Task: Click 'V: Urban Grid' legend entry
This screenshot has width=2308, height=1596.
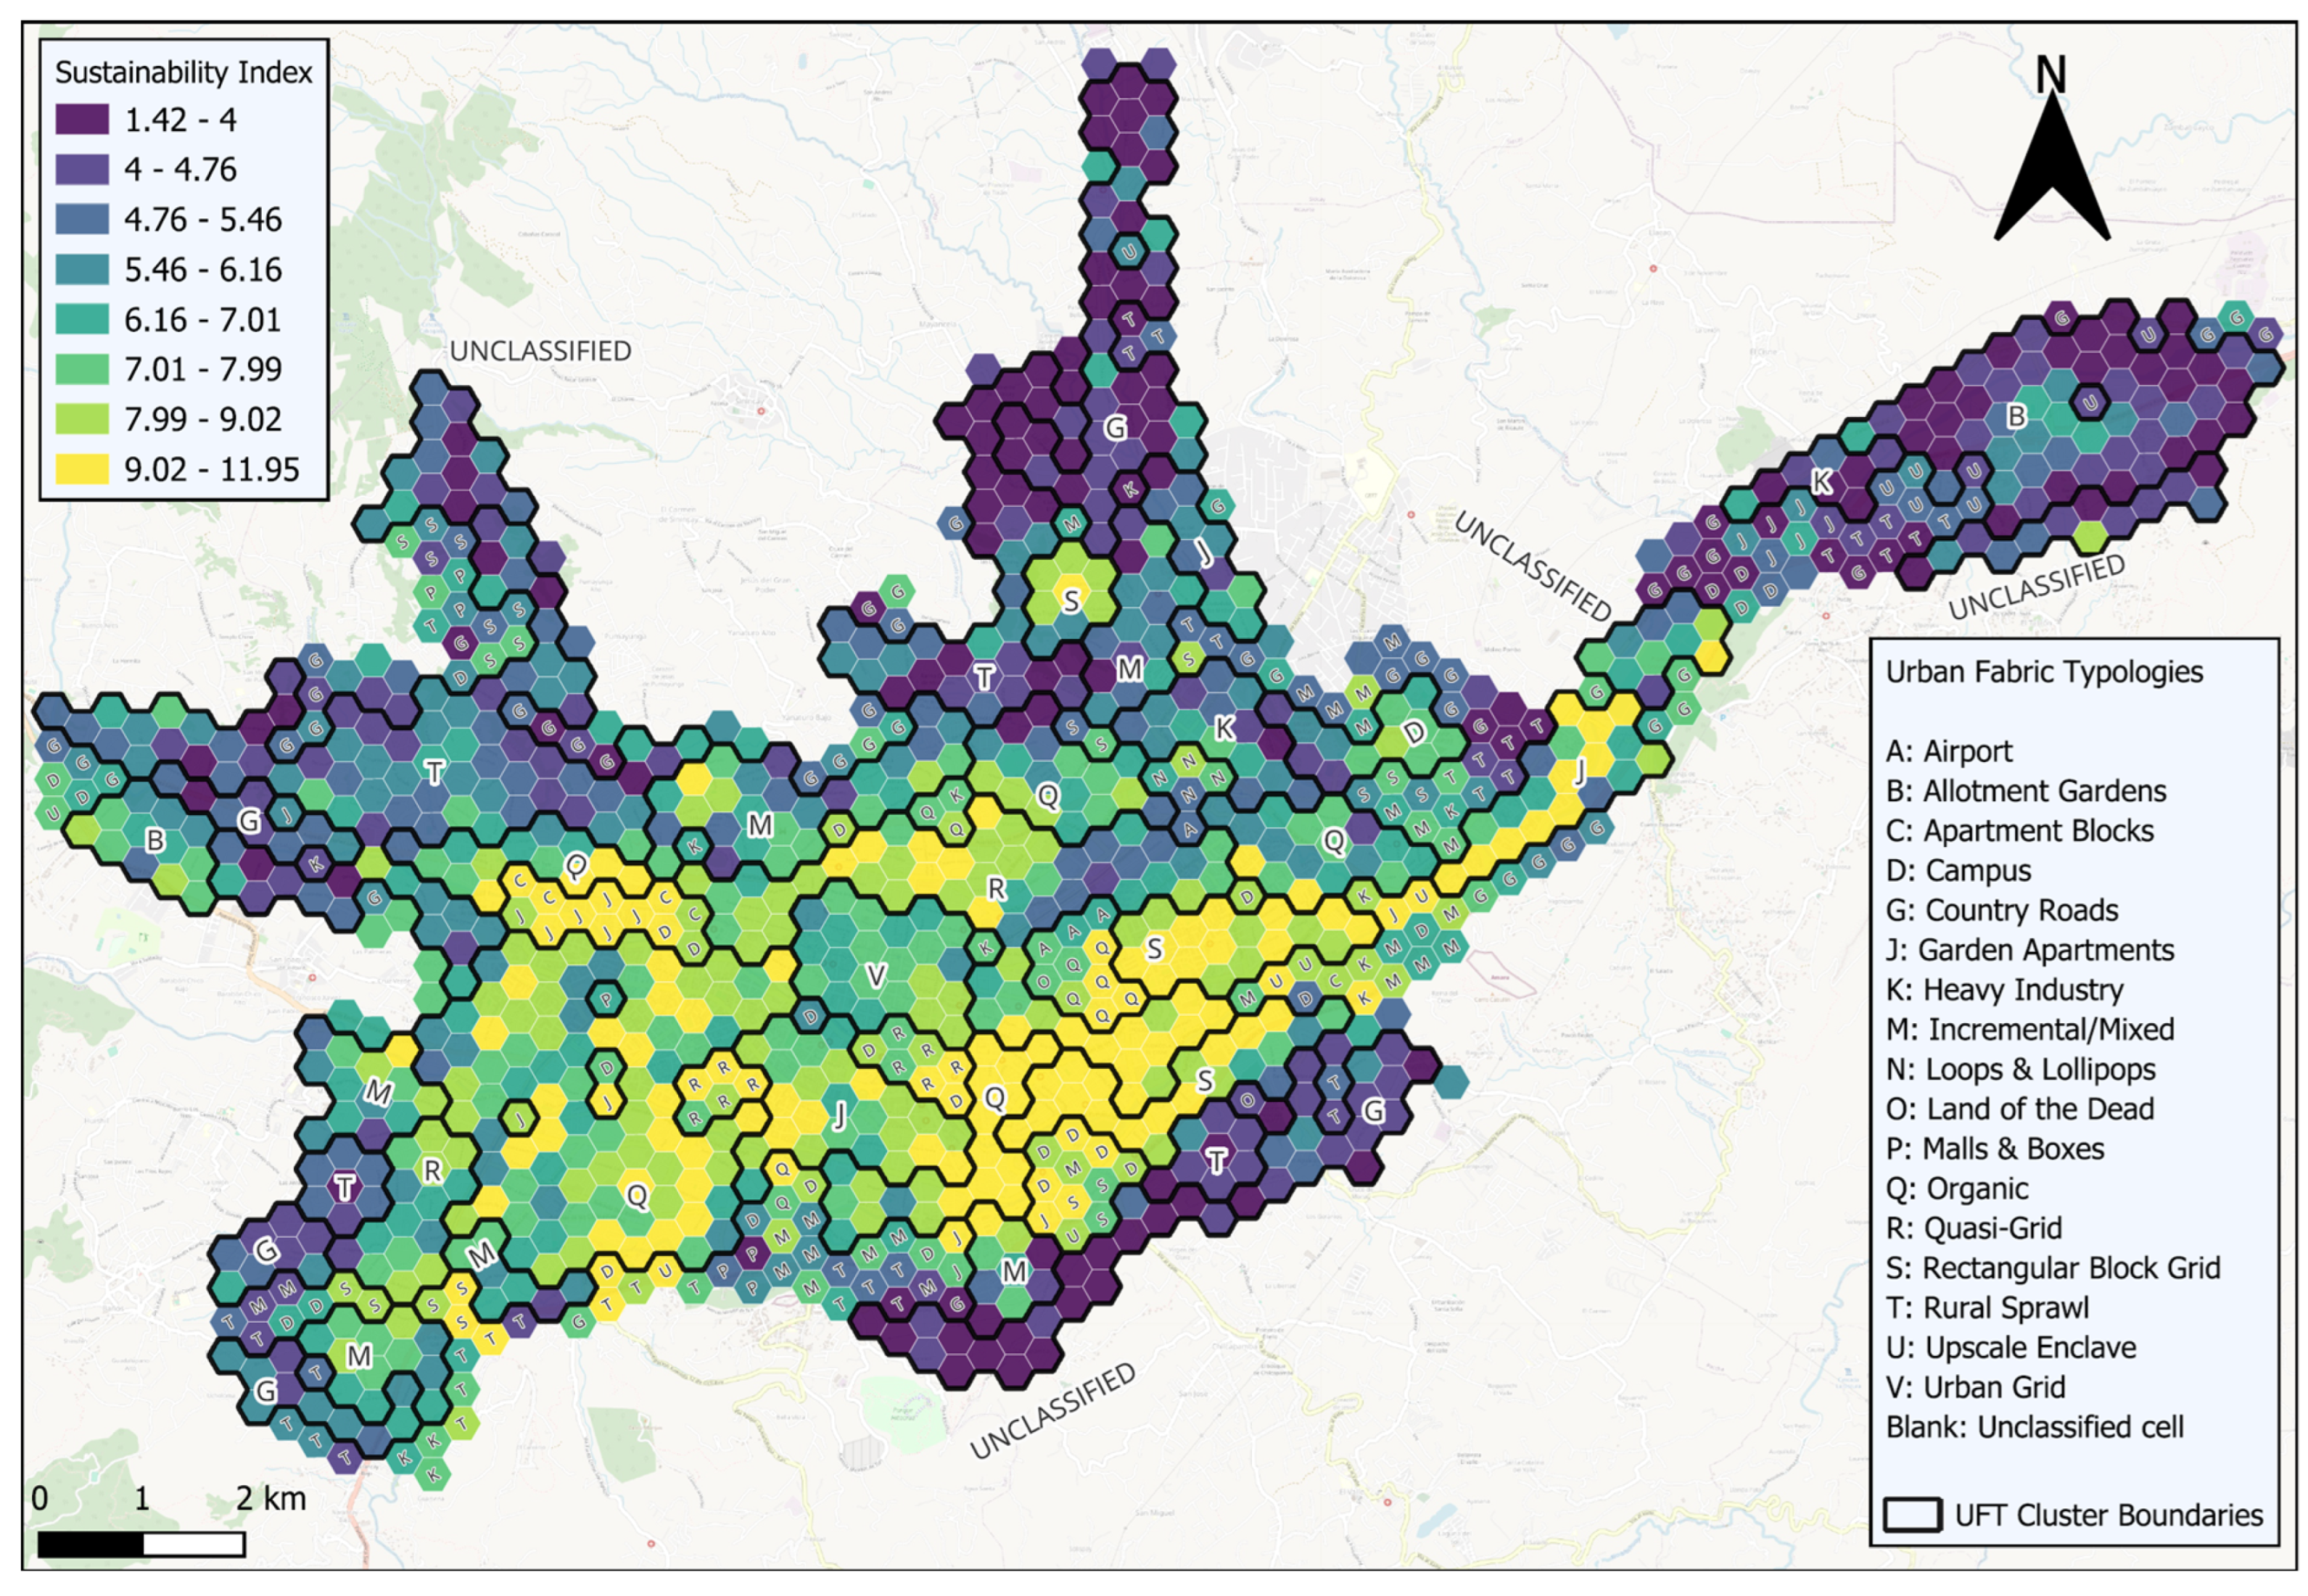Action: pyautogui.click(x=1975, y=1387)
